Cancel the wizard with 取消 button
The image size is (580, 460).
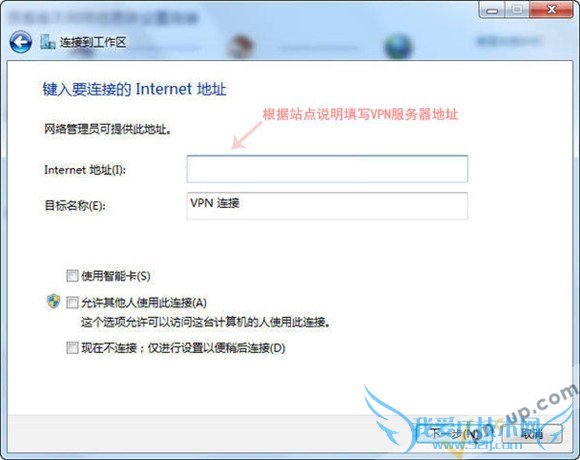532,433
